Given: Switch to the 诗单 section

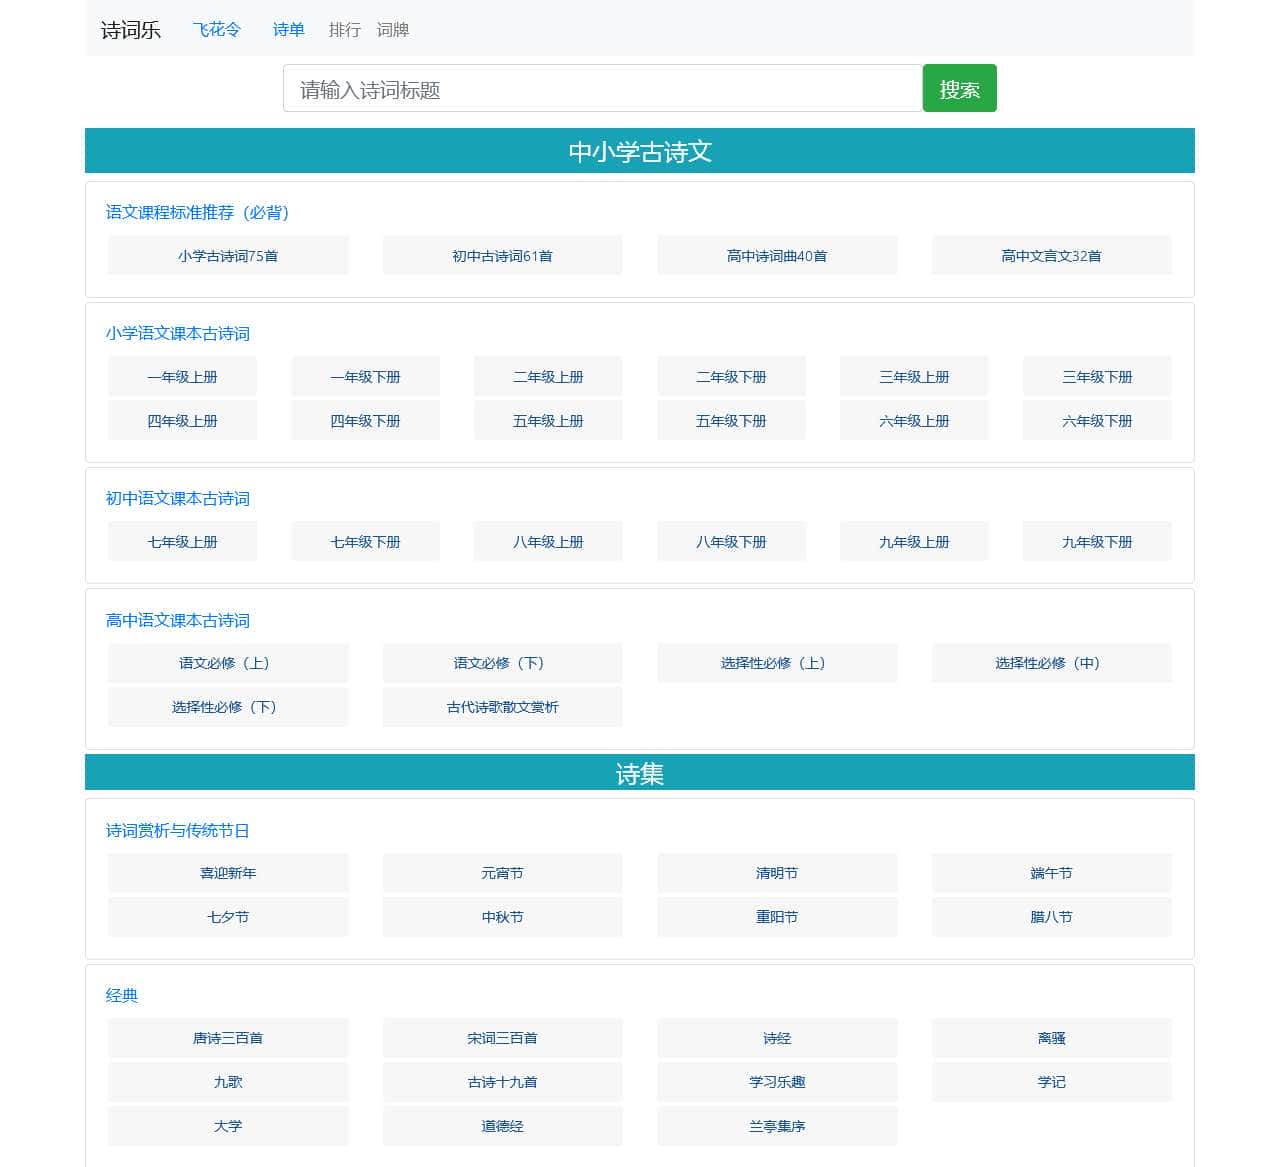Looking at the screenshot, I should point(288,30).
